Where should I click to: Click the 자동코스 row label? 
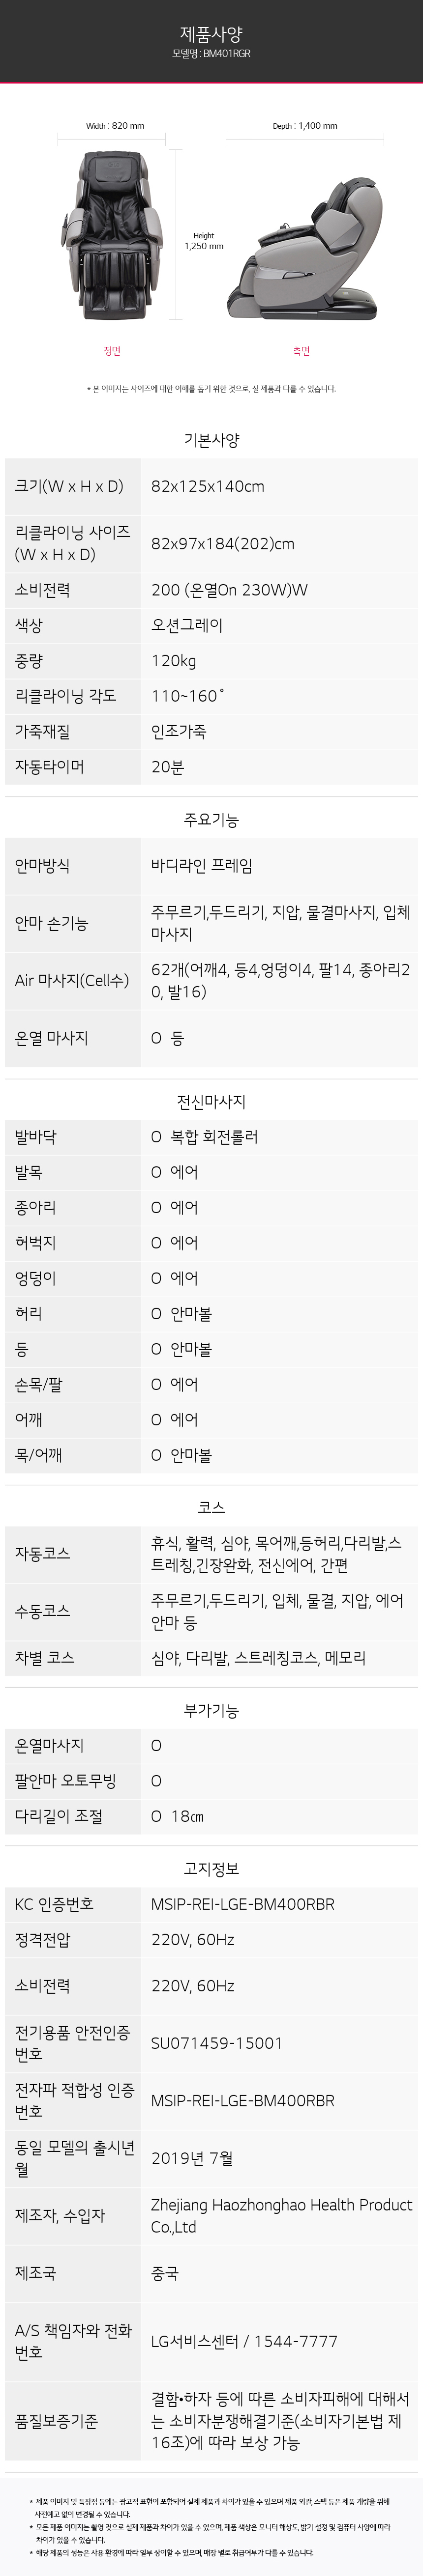pos(42,1553)
